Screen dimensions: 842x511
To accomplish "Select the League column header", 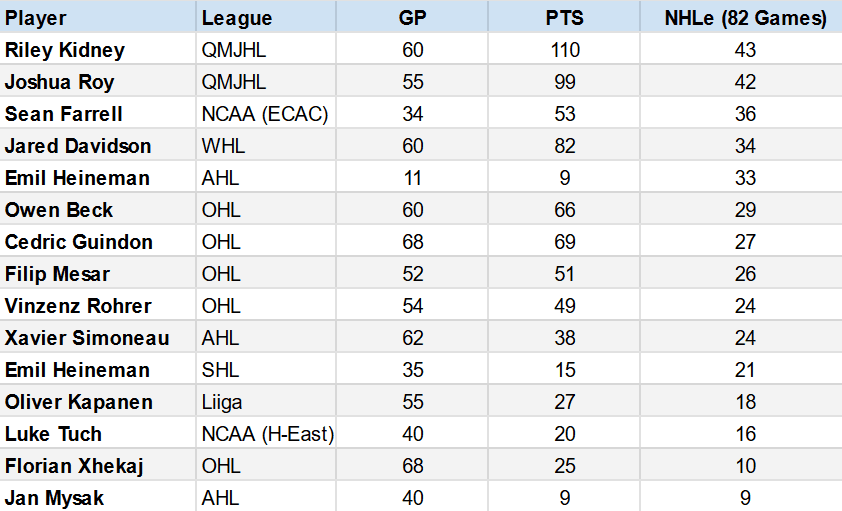I will tap(266, 17).
